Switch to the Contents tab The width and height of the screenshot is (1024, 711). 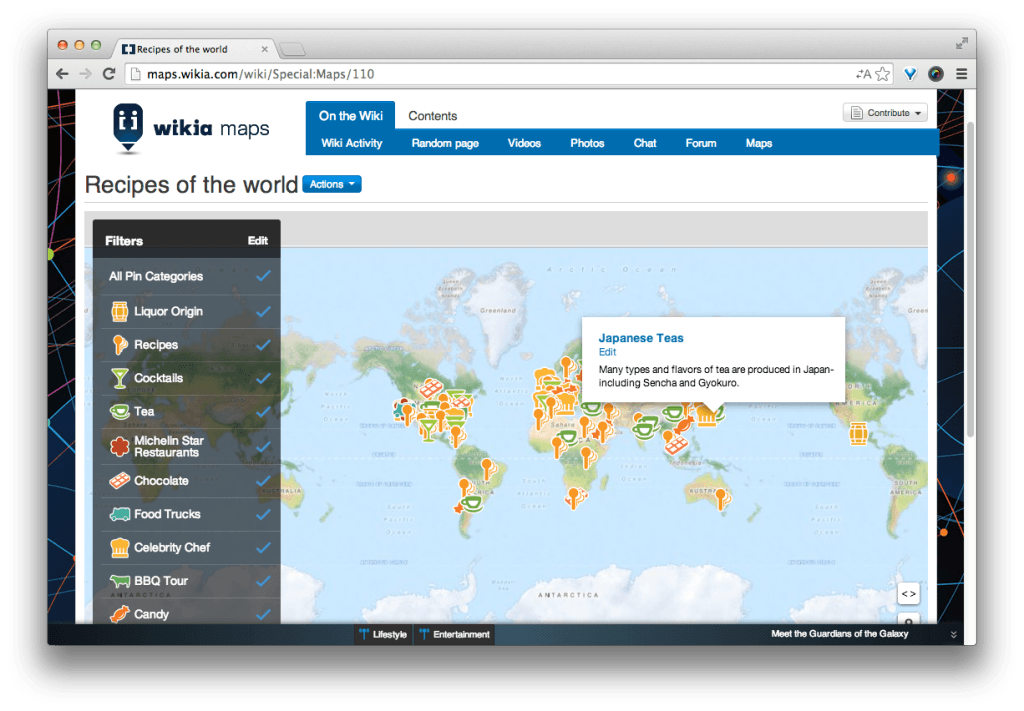click(432, 116)
